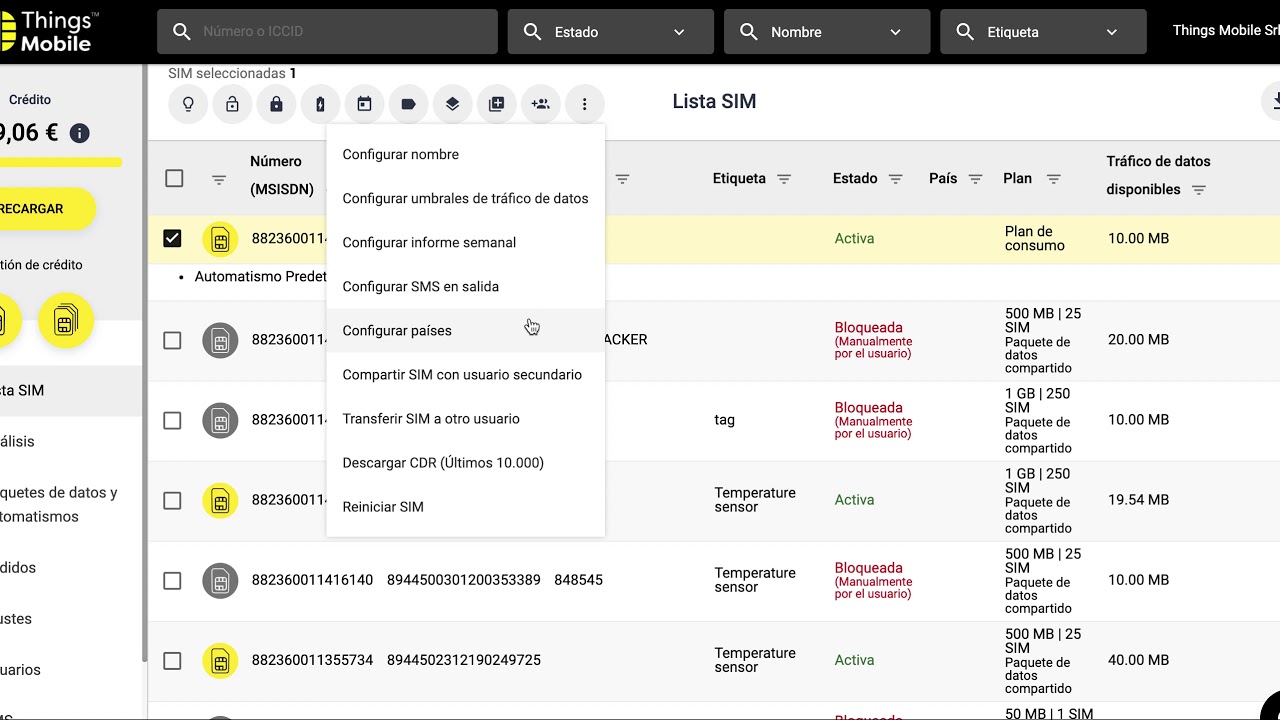The width and height of the screenshot is (1280, 720).
Task: Check the SIM row with 20.00 MB
Action: 173,340
